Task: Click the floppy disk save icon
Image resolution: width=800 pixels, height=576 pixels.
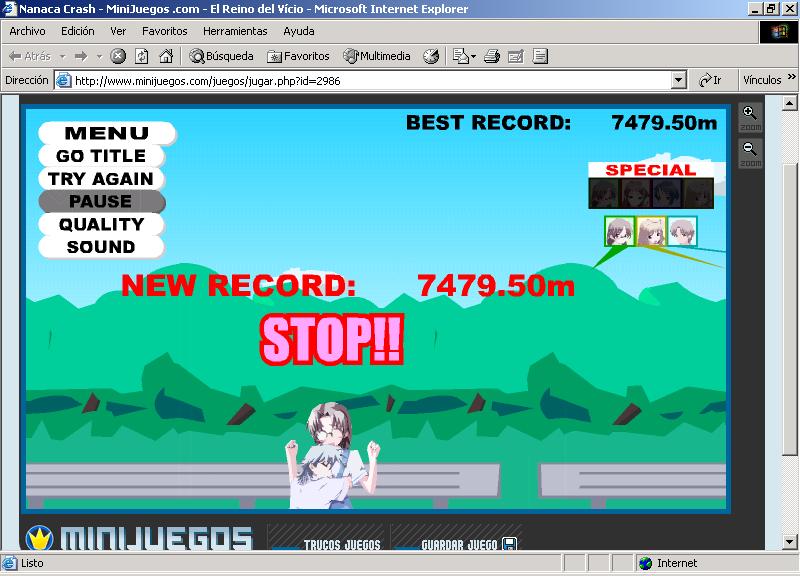Action: [x=509, y=544]
